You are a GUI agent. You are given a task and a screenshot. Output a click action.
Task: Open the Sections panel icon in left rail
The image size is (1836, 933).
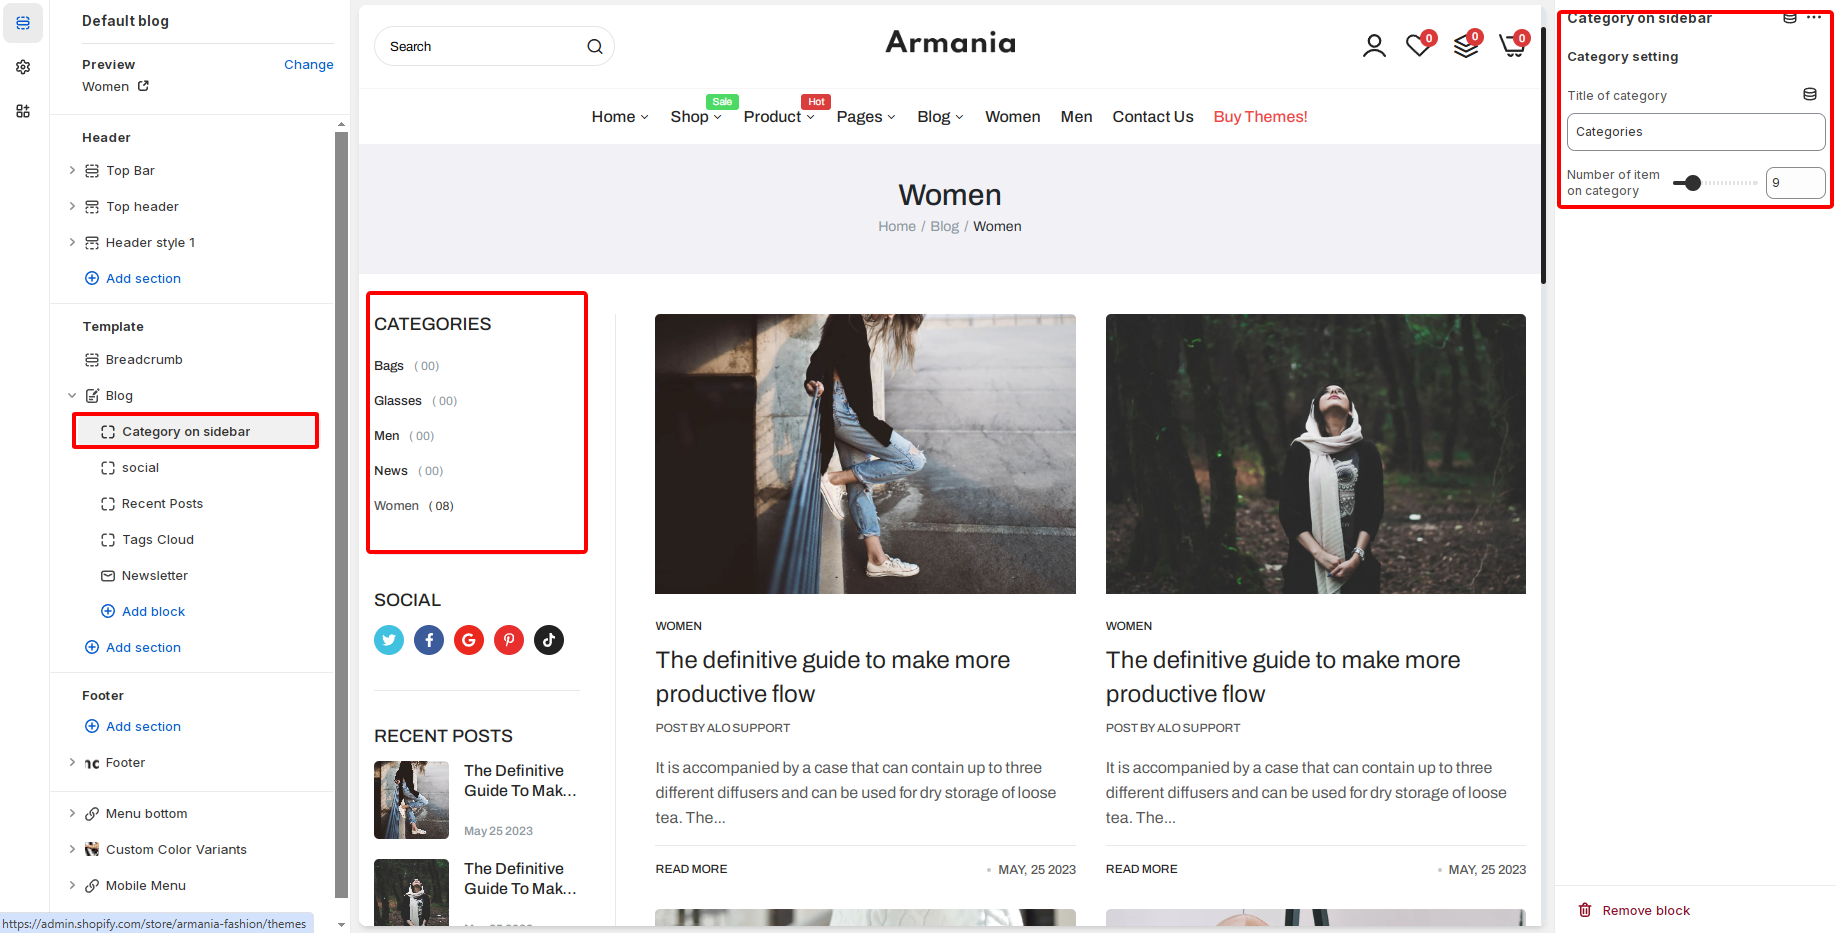(x=23, y=23)
